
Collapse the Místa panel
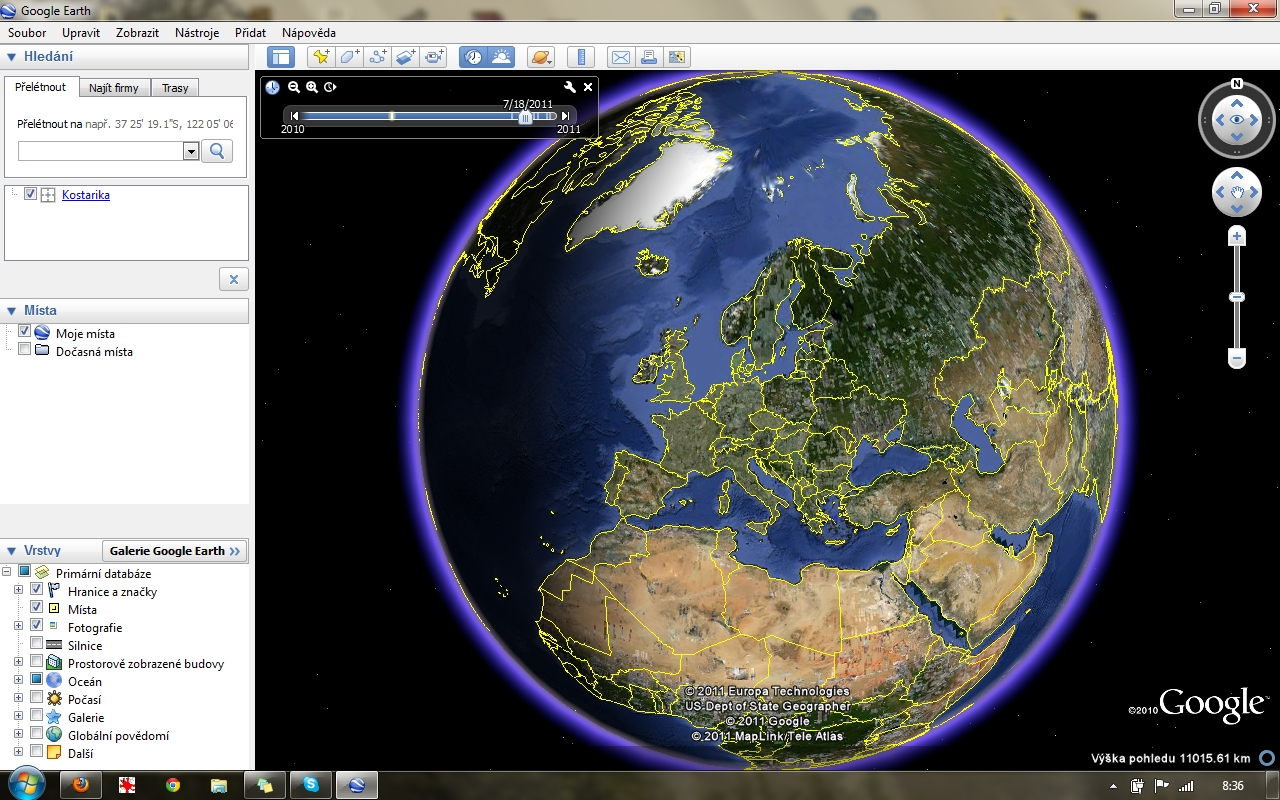12,311
